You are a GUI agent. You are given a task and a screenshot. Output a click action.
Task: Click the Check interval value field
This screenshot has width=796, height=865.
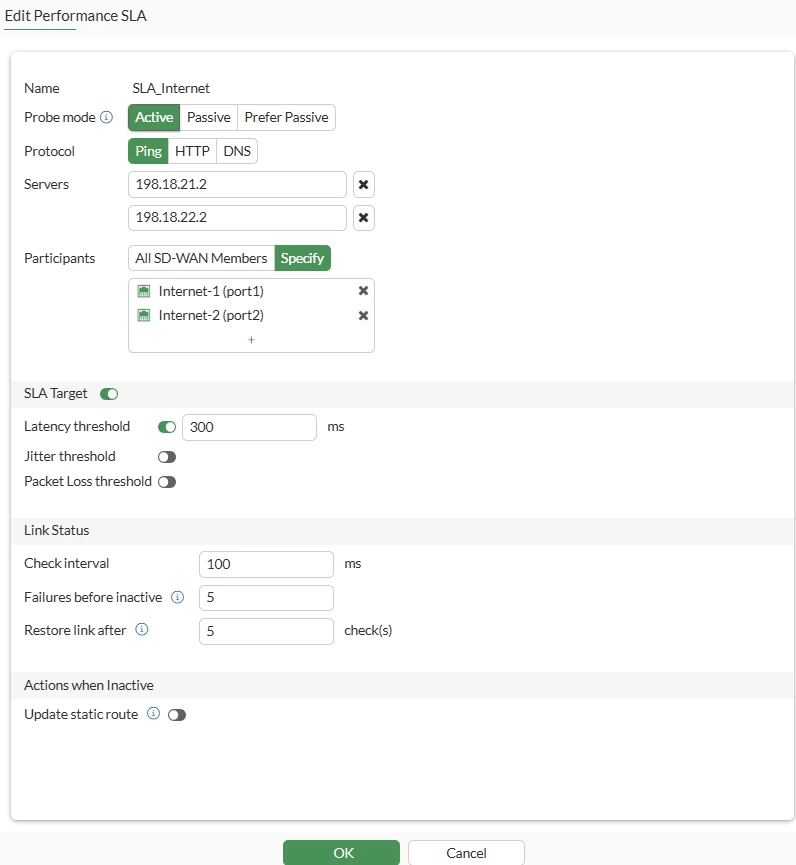266,564
